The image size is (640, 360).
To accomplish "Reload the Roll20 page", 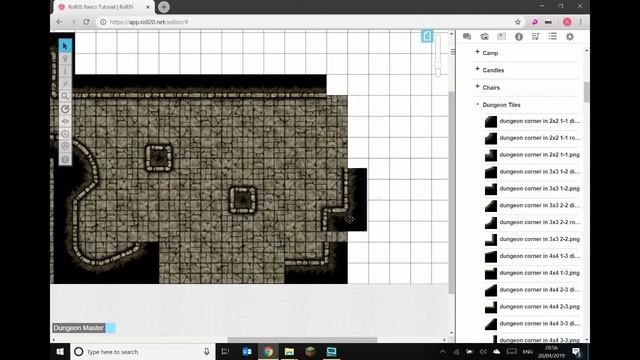I will 86,22.
